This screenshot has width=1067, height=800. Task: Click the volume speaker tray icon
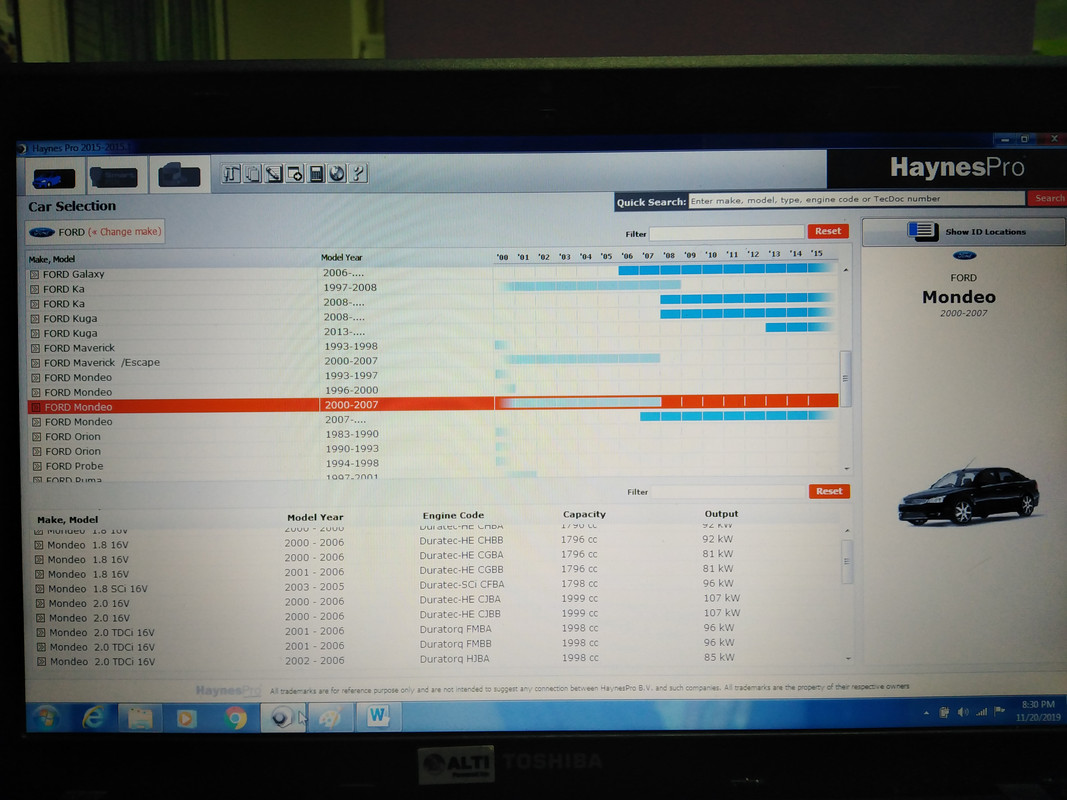point(963,712)
